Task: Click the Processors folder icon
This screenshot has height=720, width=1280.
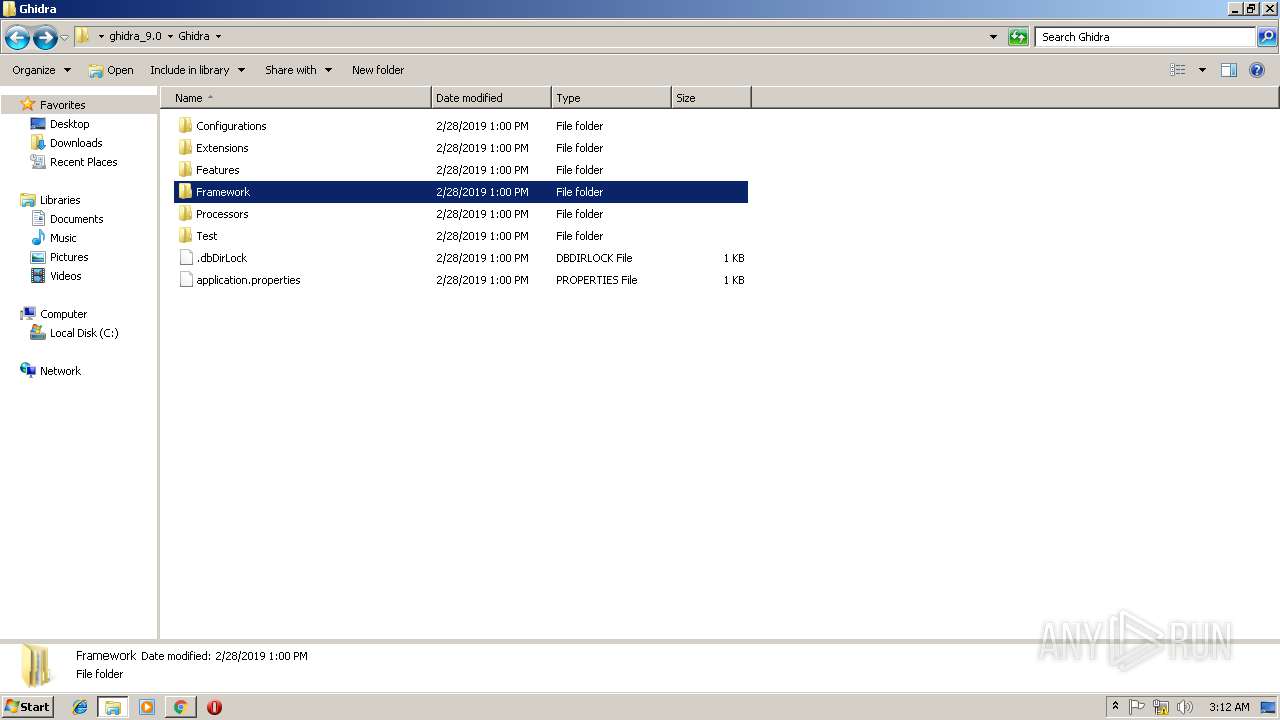Action: pos(185,214)
